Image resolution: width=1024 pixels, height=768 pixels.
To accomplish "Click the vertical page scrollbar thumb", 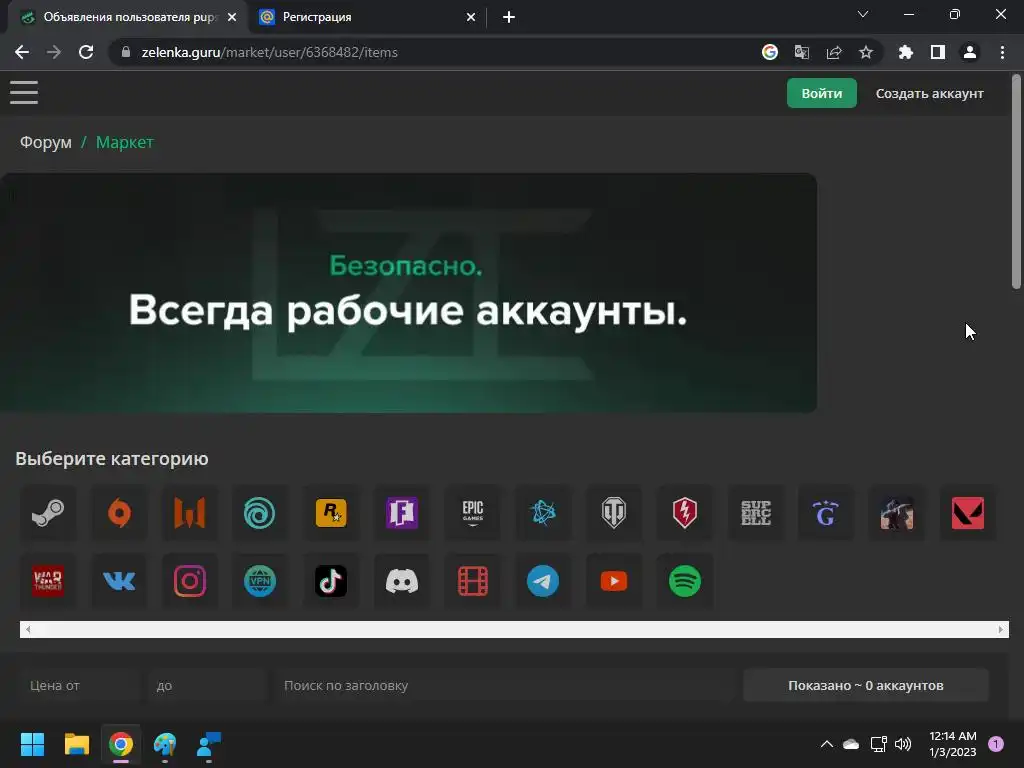I will (1016, 182).
